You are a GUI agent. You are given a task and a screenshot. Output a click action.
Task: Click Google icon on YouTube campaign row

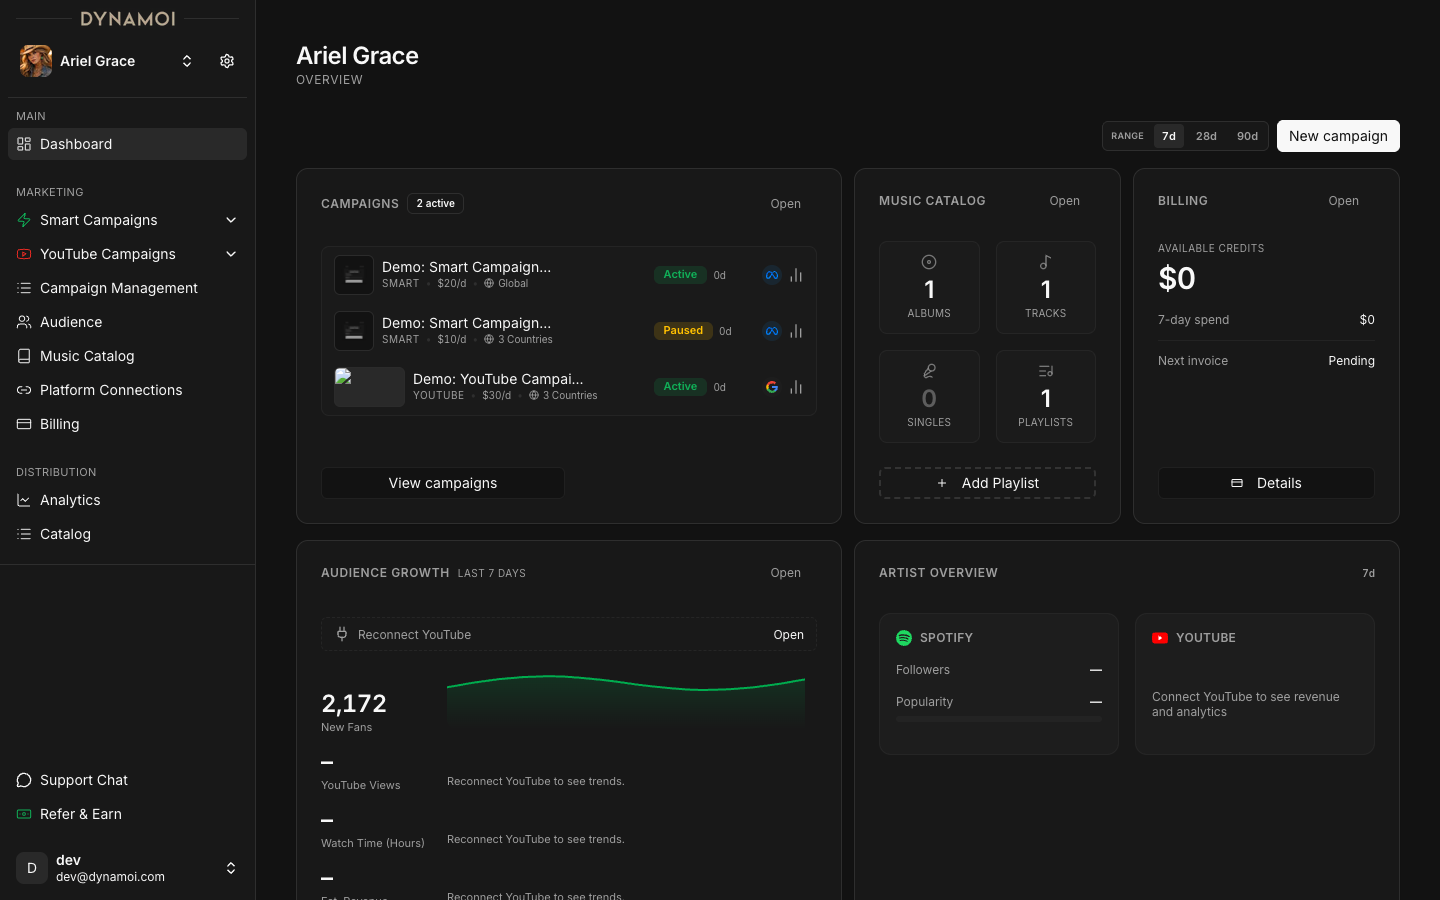click(x=771, y=387)
